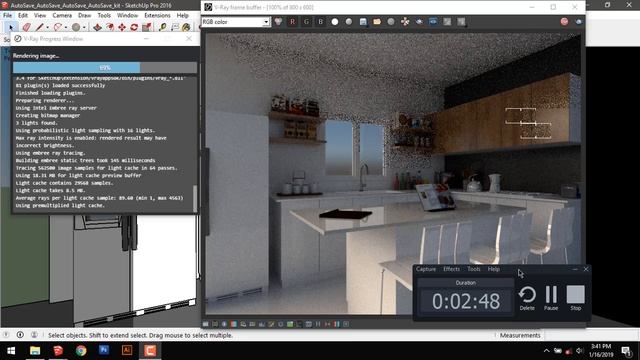Image resolution: width=640 pixels, height=360 pixels.
Task: Select the SketchUp Select arrow tool
Action: click(x=11, y=27)
